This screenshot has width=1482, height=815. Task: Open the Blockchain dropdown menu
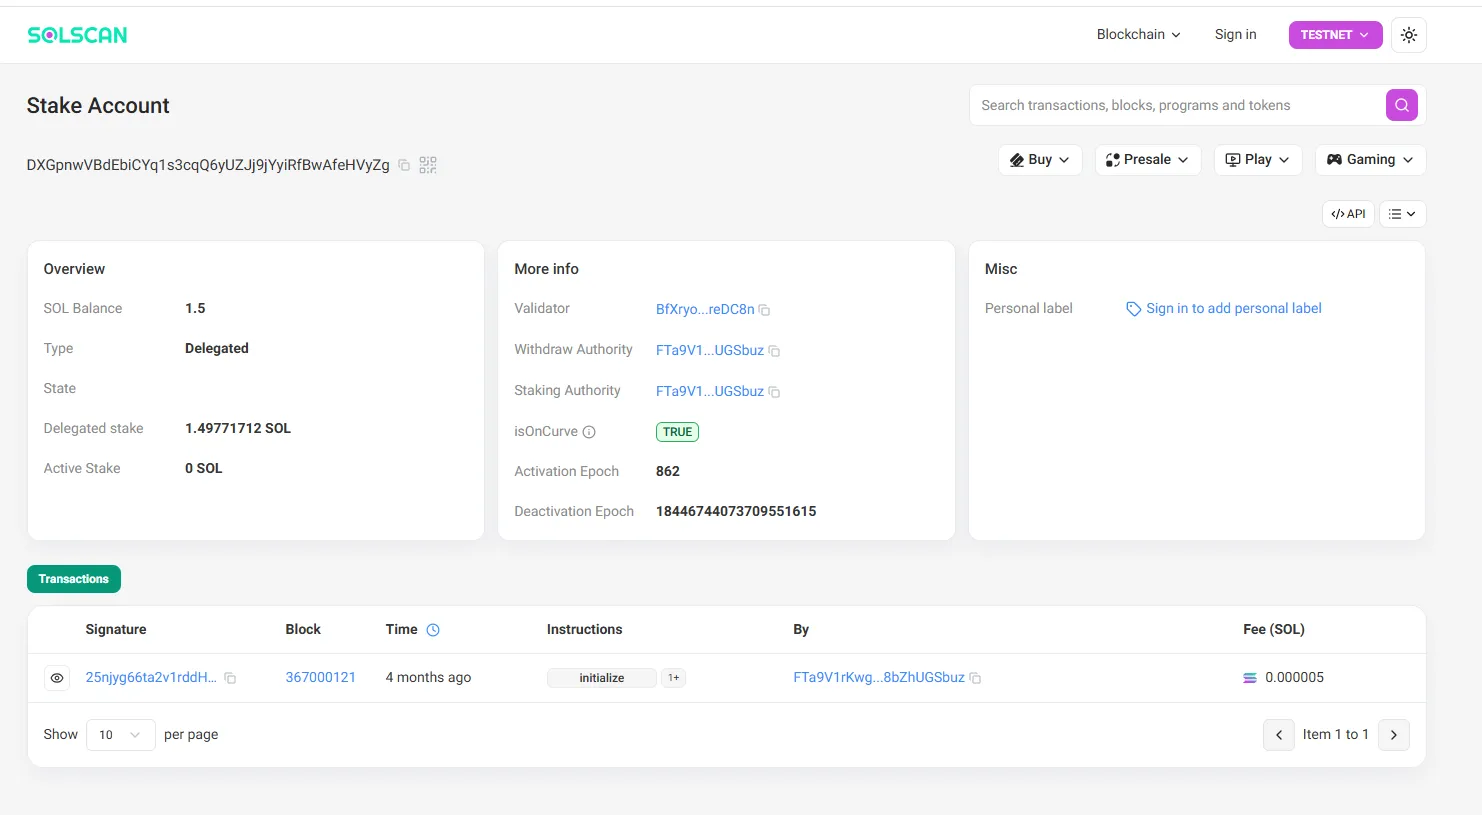click(1138, 35)
